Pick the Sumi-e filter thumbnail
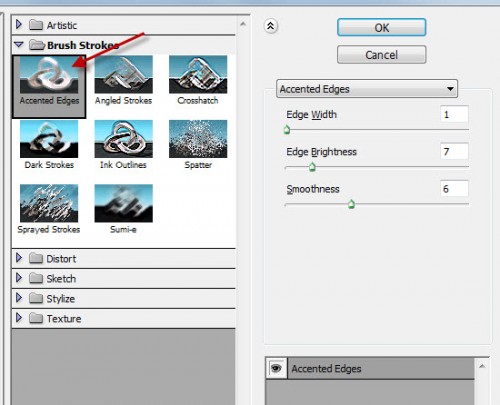The image size is (500, 405). click(x=124, y=203)
